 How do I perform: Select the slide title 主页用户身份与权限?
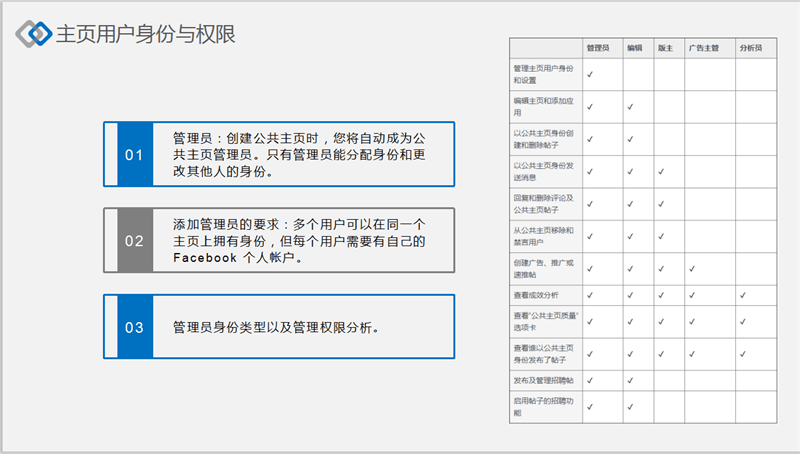click(x=145, y=34)
